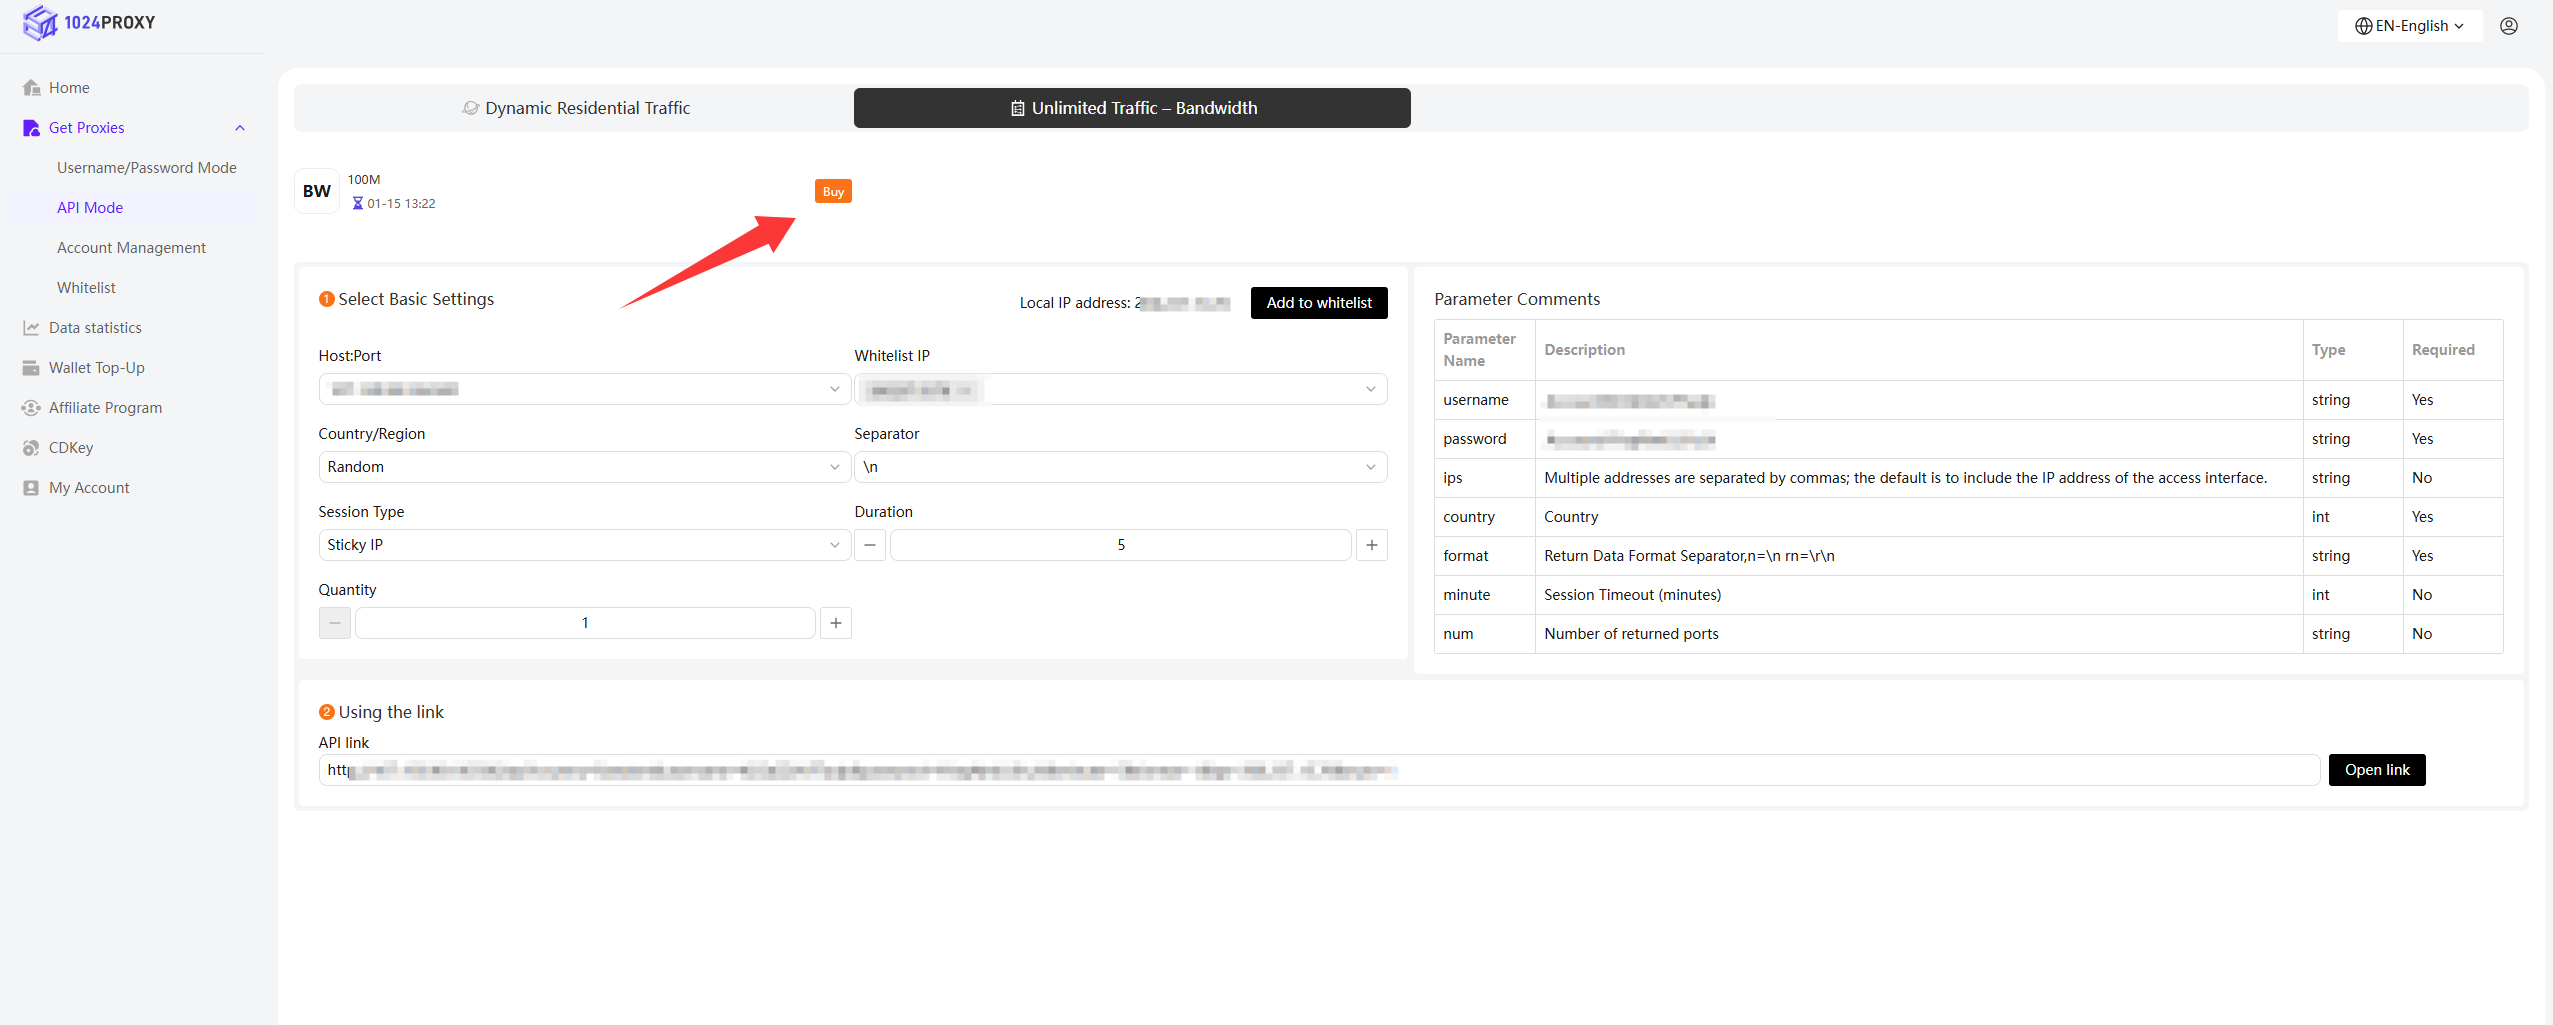The width and height of the screenshot is (2553, 1025).
Task: Open the CDKey section
Action: [x=70, y=448]
